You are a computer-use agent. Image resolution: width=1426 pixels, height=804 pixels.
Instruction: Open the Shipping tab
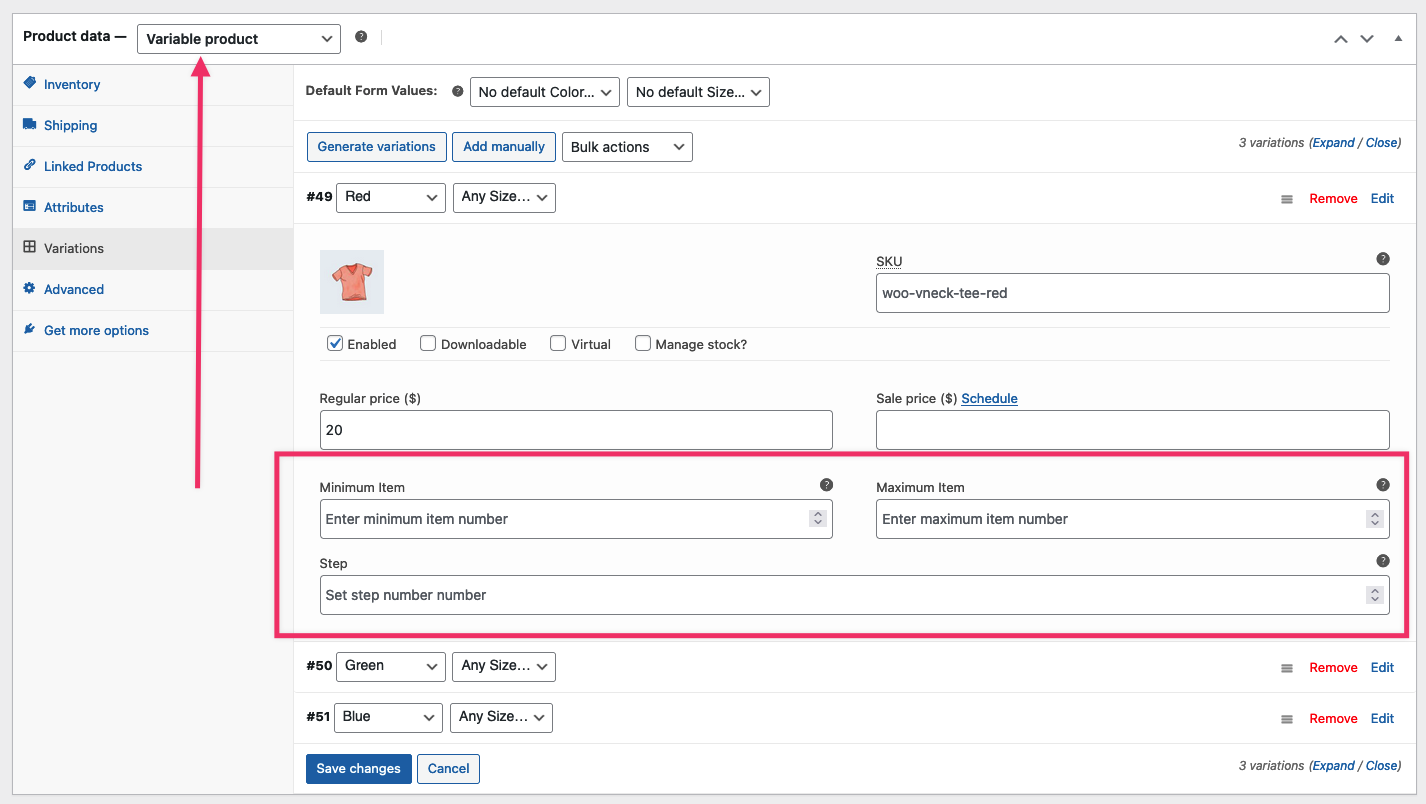153,126
